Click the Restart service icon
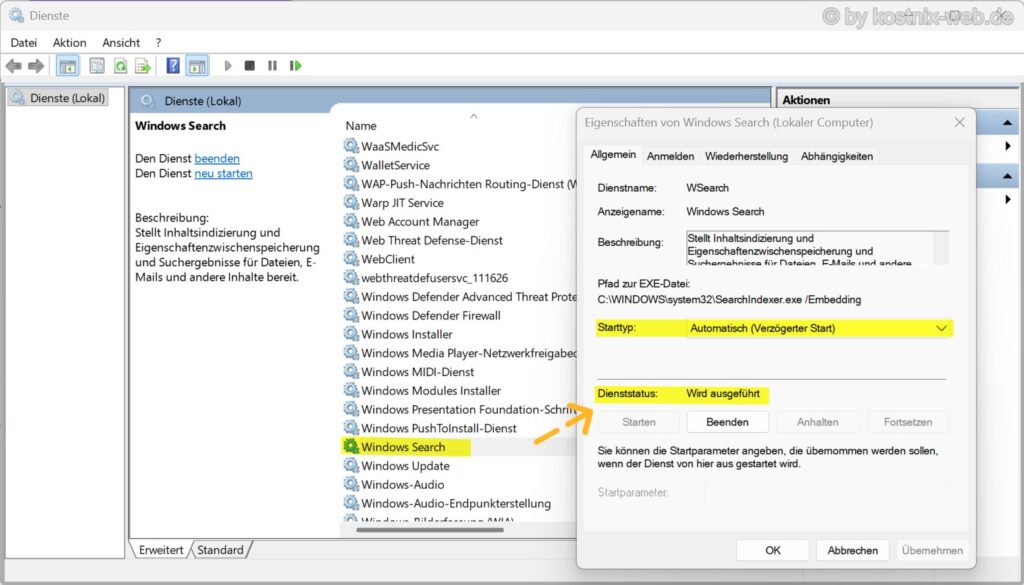1024x585 pixels. tap(296, 66)
